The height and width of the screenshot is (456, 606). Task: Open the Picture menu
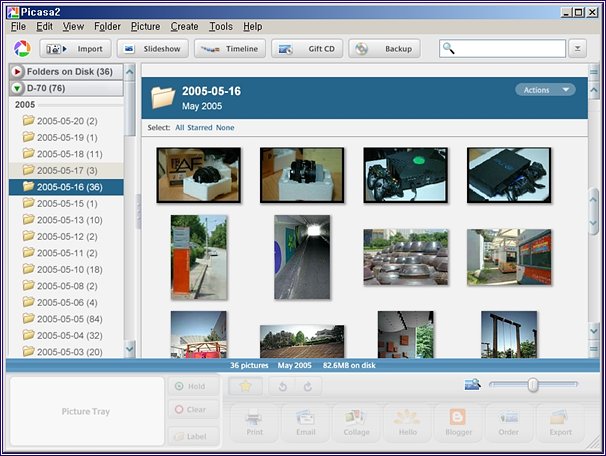coord(145,26)
